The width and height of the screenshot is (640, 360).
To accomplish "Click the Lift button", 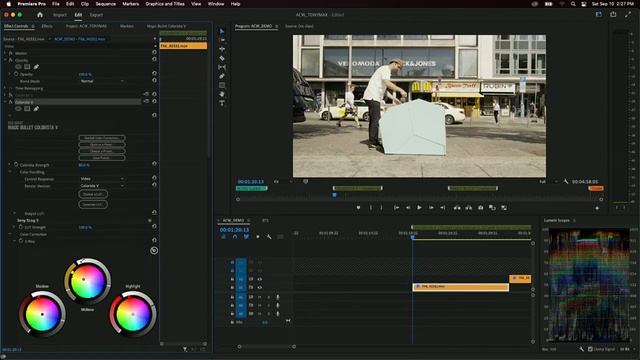I will (x=457, y=208).
